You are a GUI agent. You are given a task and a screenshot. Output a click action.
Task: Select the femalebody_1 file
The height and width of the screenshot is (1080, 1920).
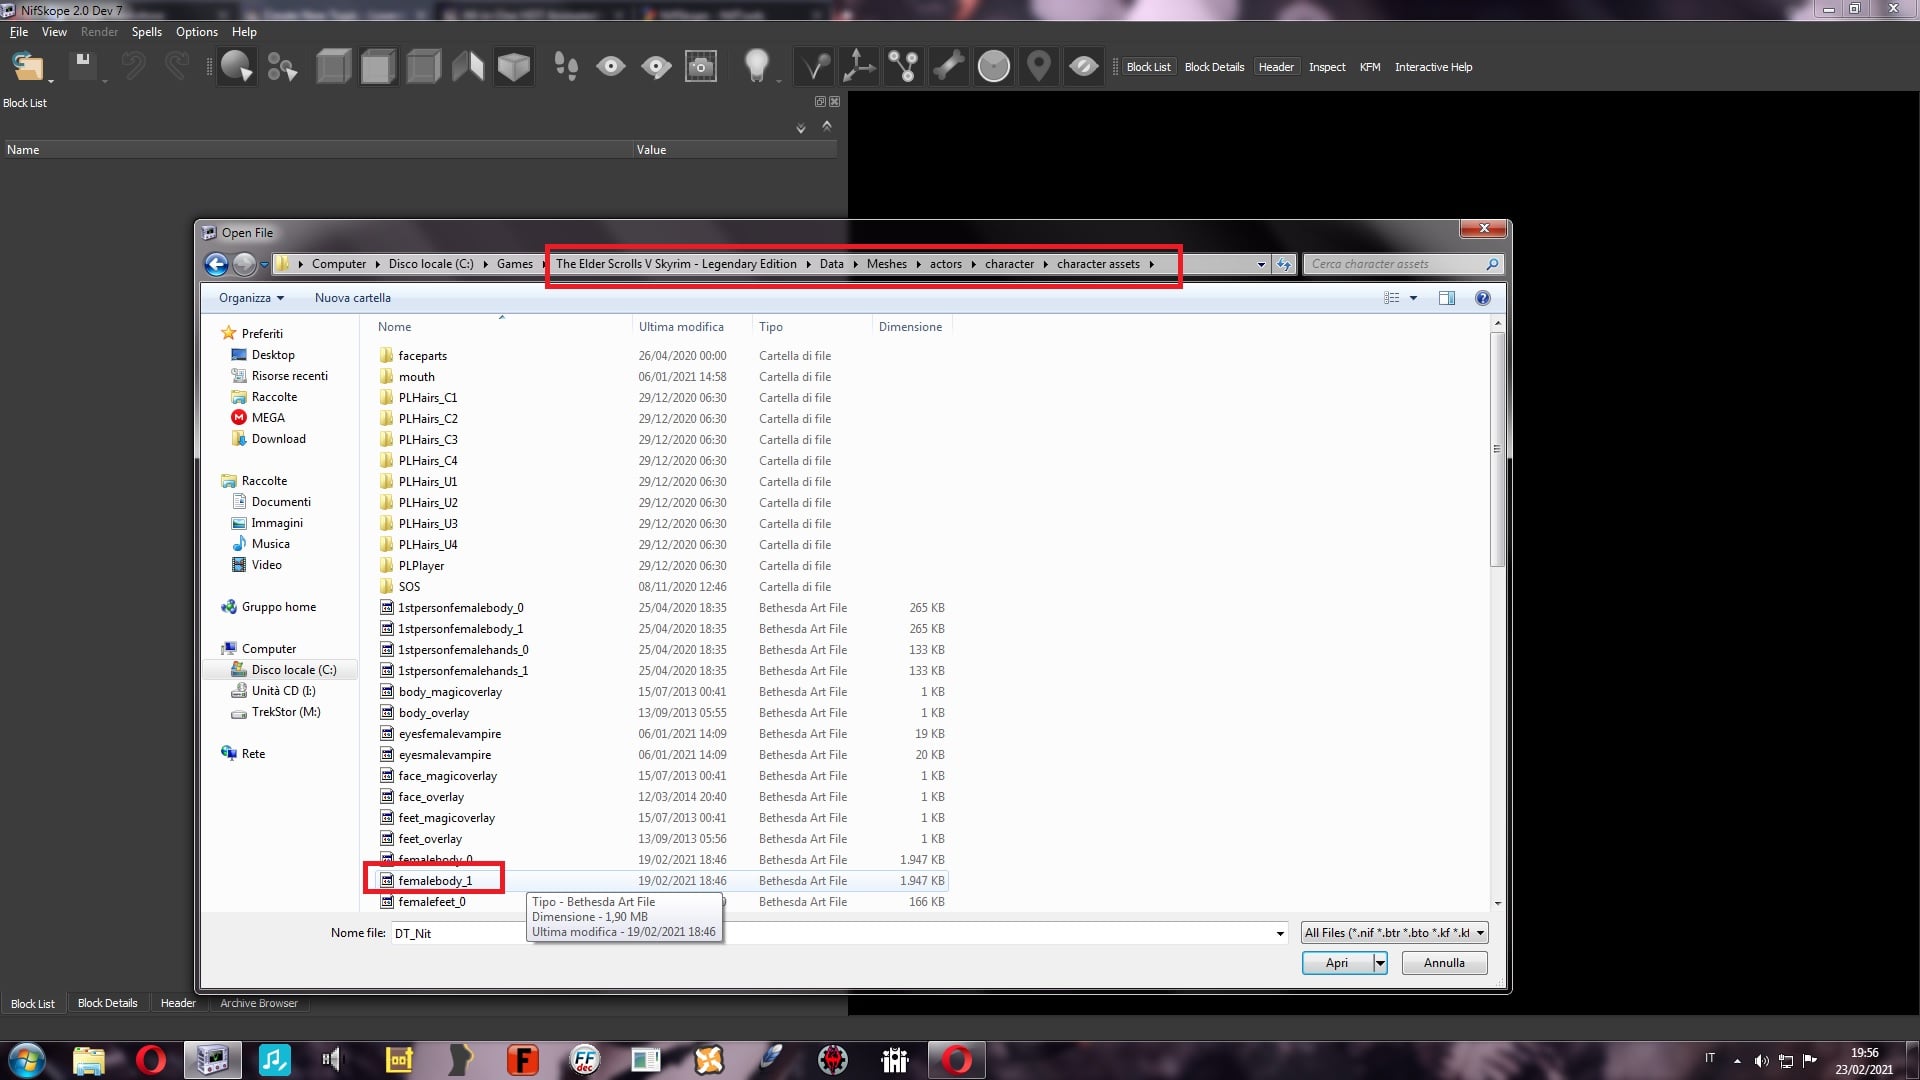[x=434, y=881]
